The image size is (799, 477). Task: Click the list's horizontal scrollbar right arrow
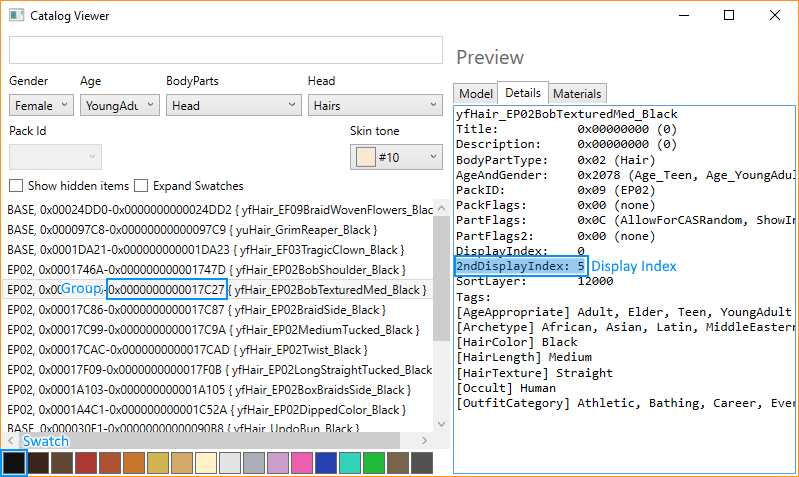pos(425,441)
